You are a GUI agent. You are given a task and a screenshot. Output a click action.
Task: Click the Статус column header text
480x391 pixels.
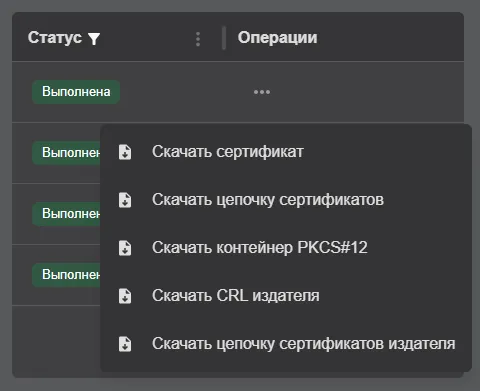[x=55, y=37]
